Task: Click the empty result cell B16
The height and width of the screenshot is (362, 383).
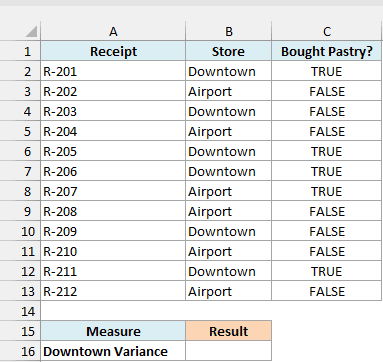Action: click(x=228, y=351)
